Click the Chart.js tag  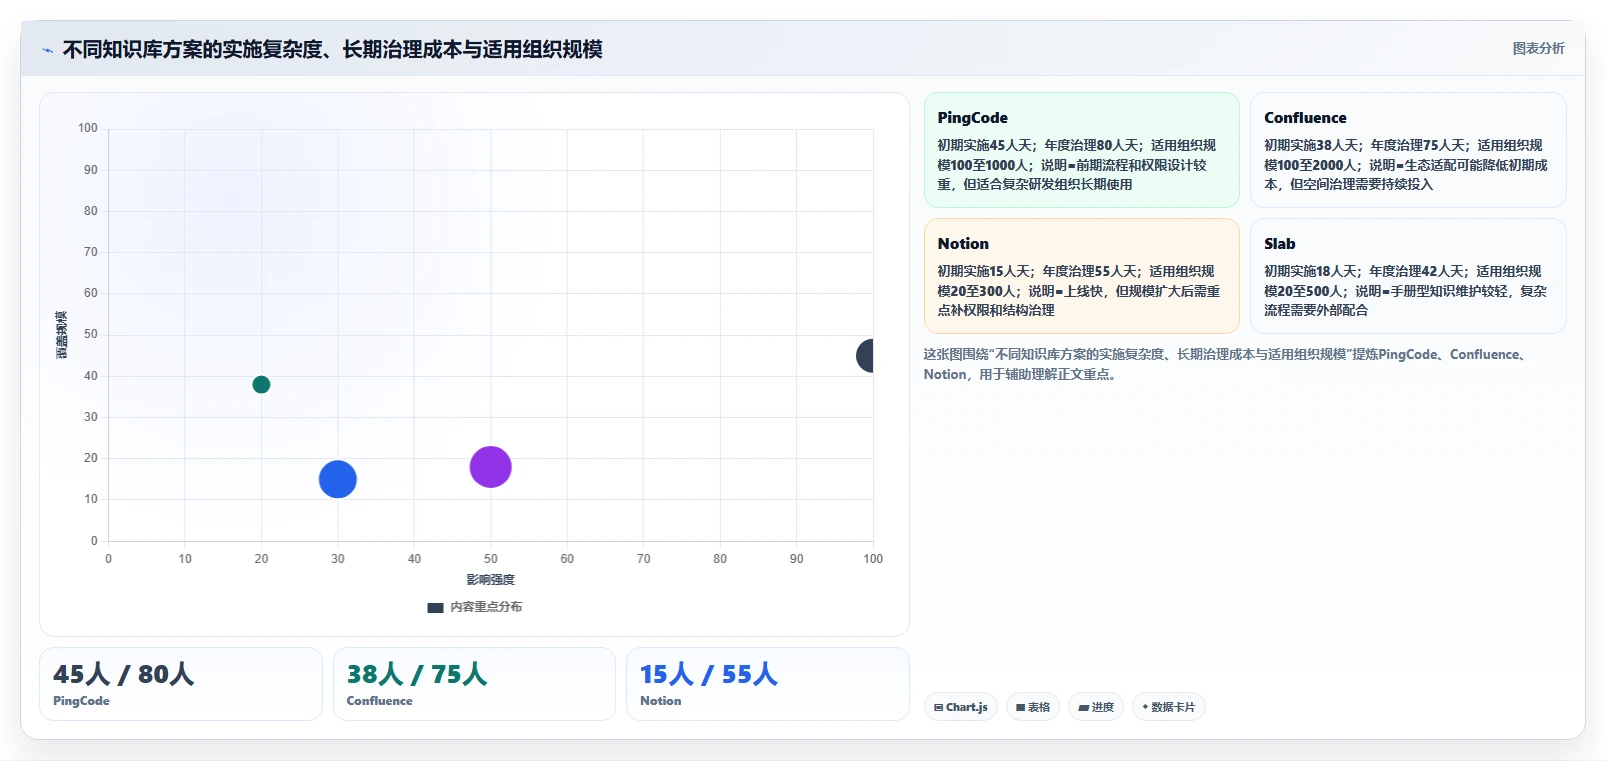(961, 707)
